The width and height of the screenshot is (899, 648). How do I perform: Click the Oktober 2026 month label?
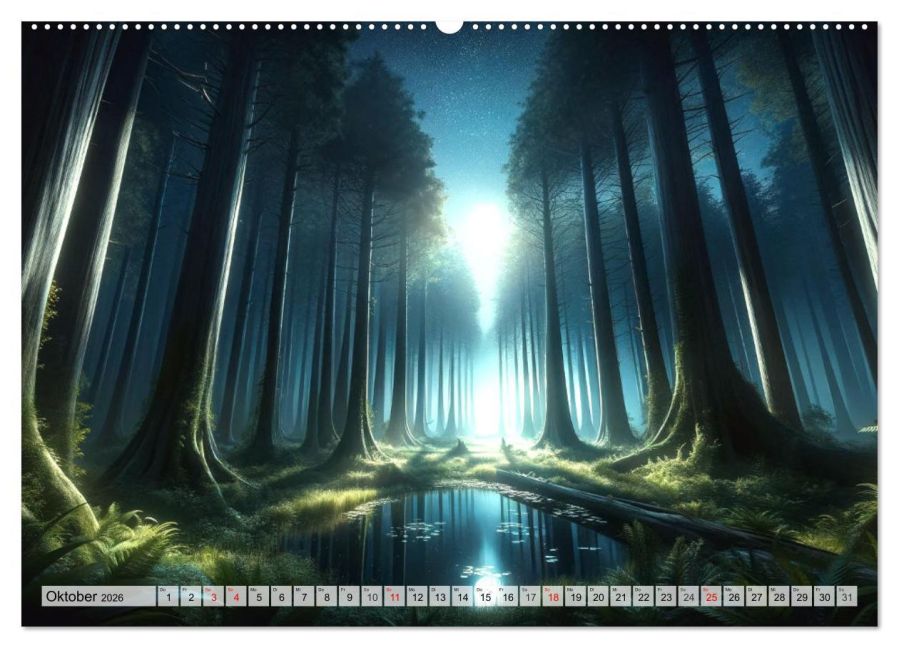point(85,596)
